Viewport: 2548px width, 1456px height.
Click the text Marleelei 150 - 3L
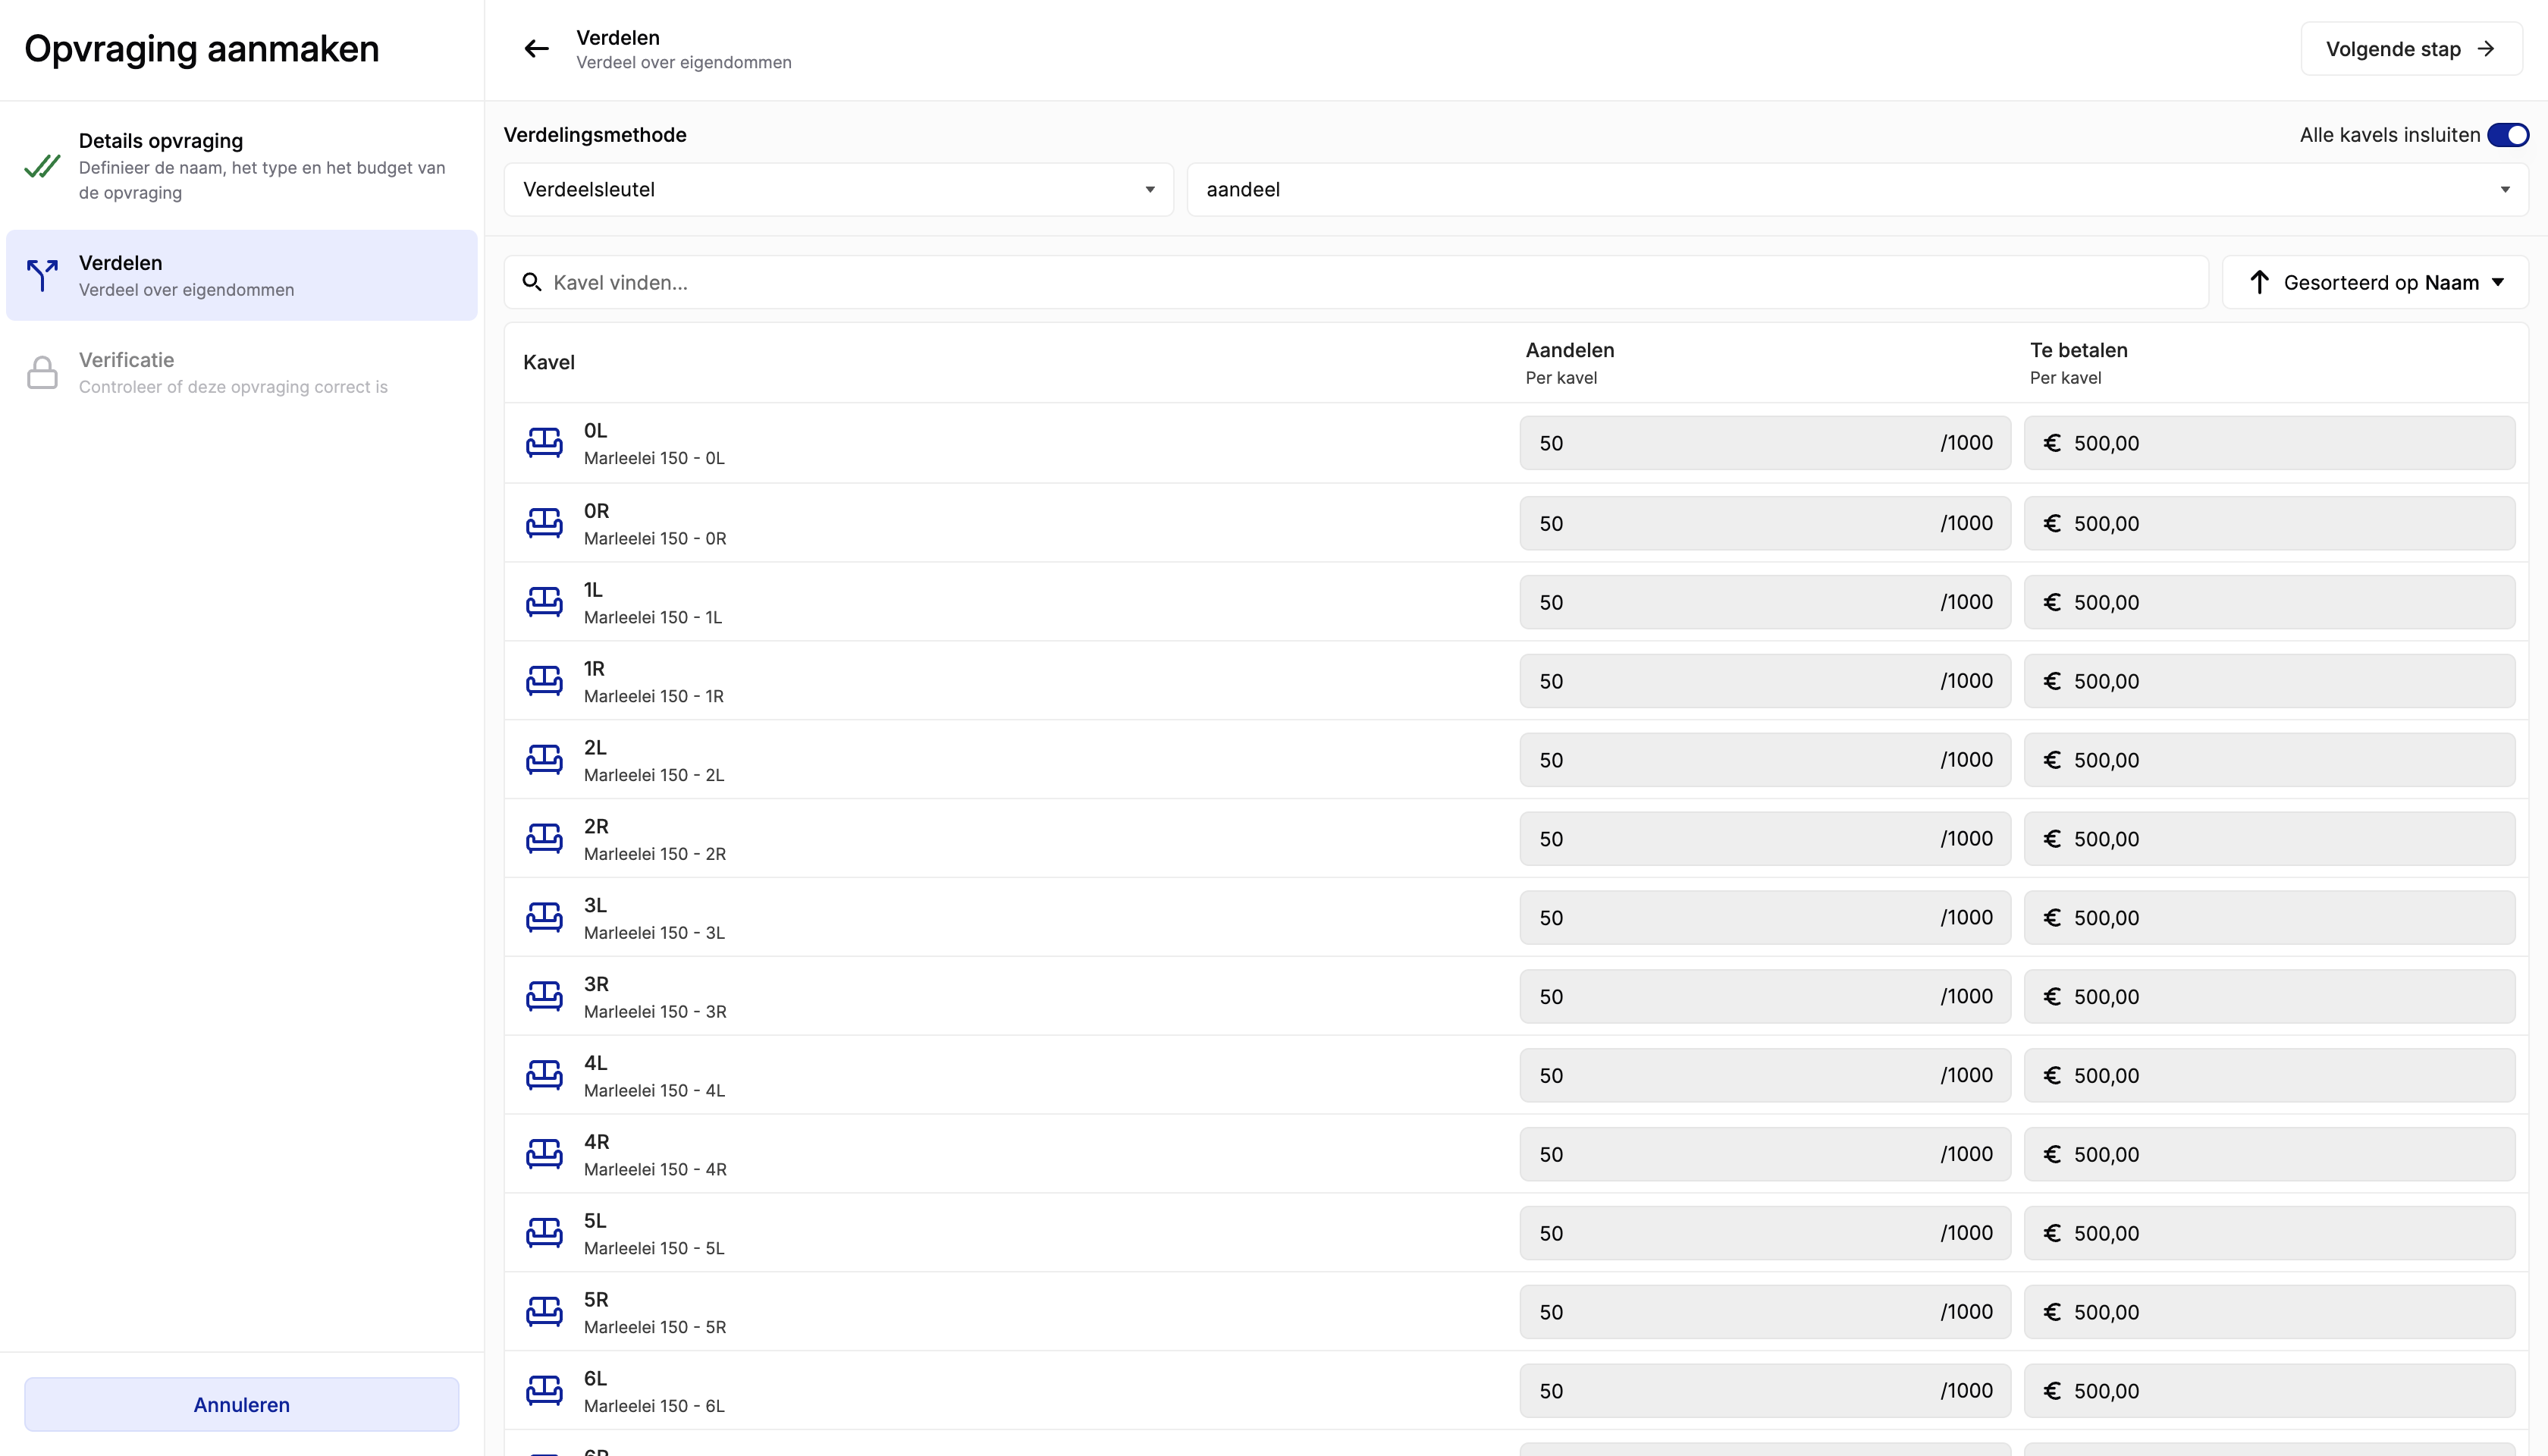pyautogui.click(x=654, y=933)
